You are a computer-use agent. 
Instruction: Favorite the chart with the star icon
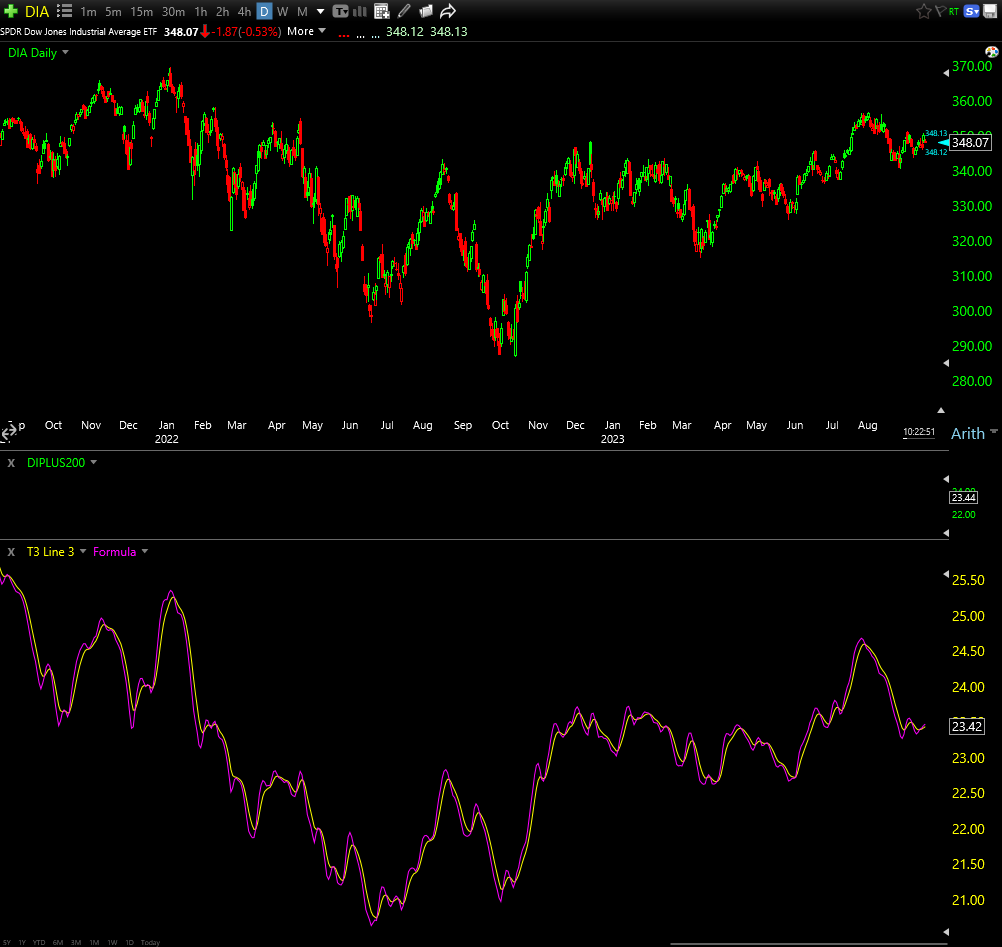(x=923, y=11)
